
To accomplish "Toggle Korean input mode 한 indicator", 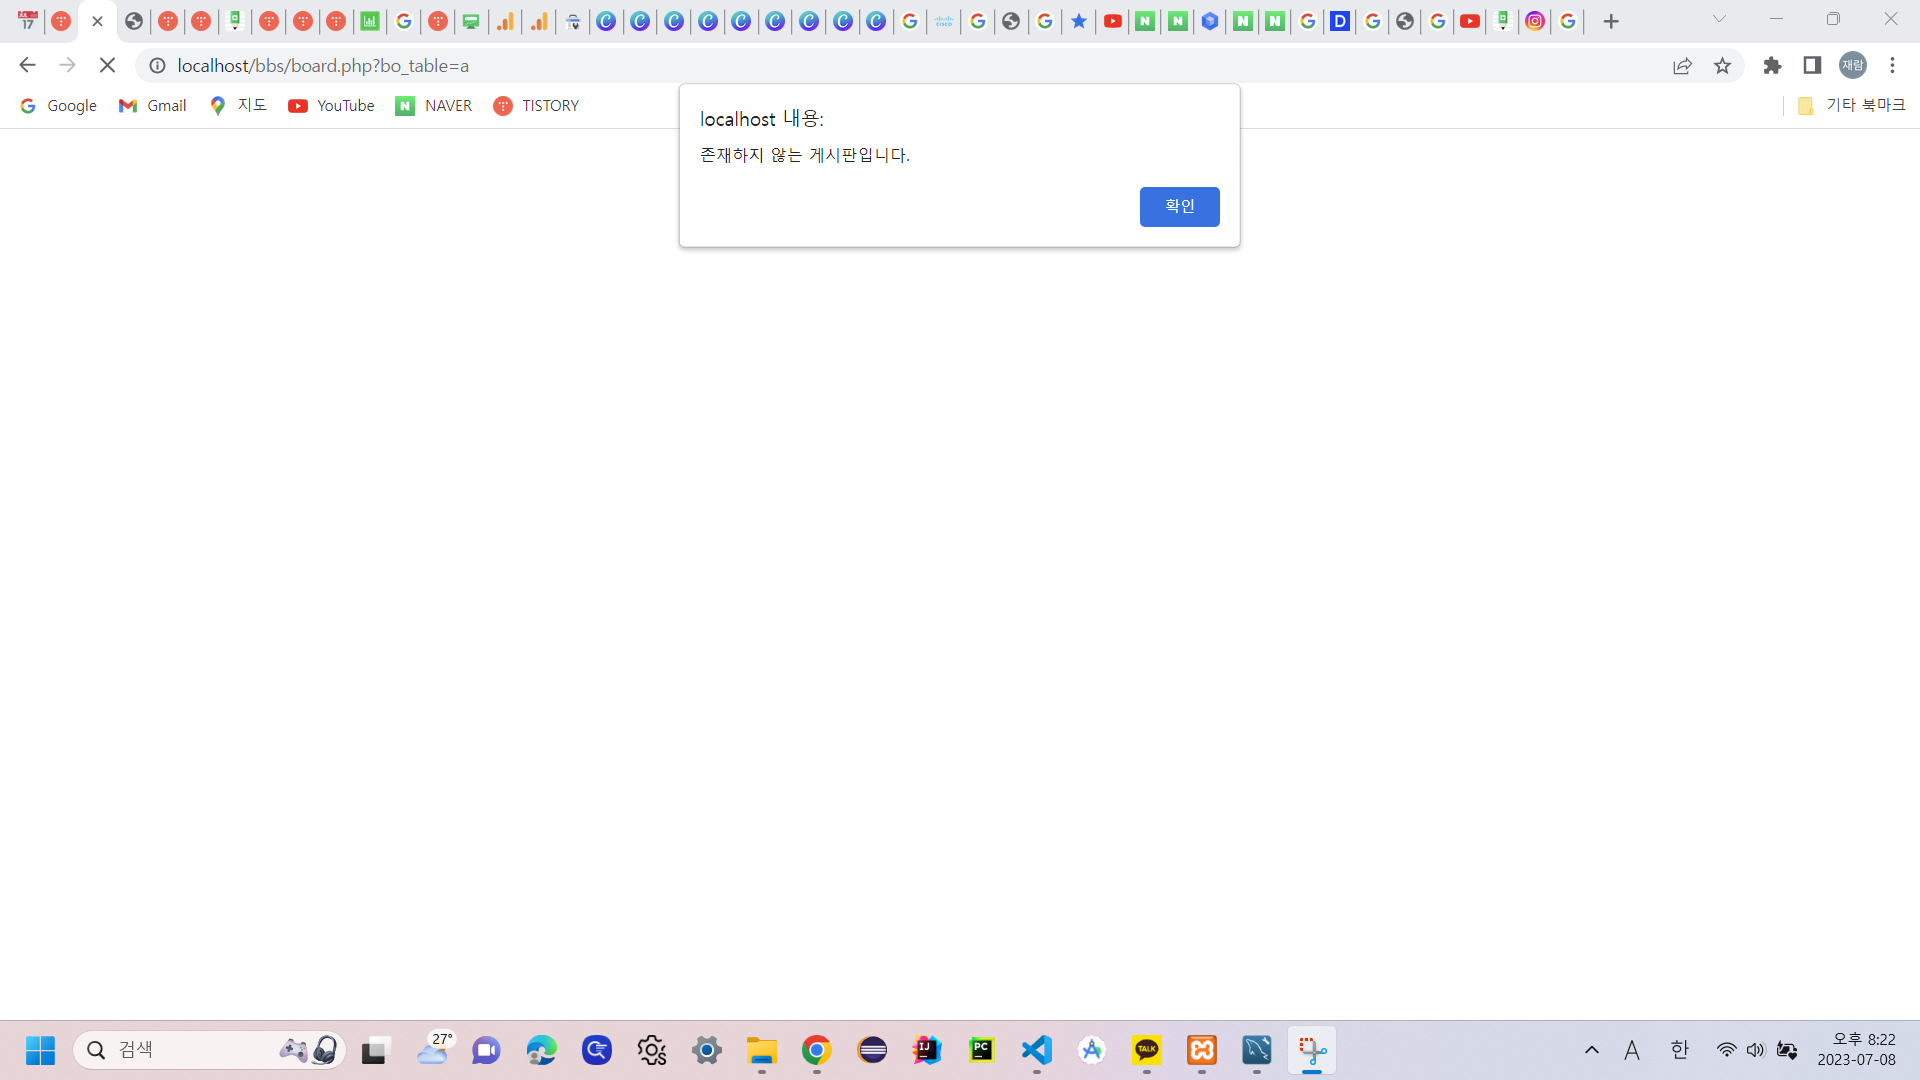I will click(x=1679, y=1050).
